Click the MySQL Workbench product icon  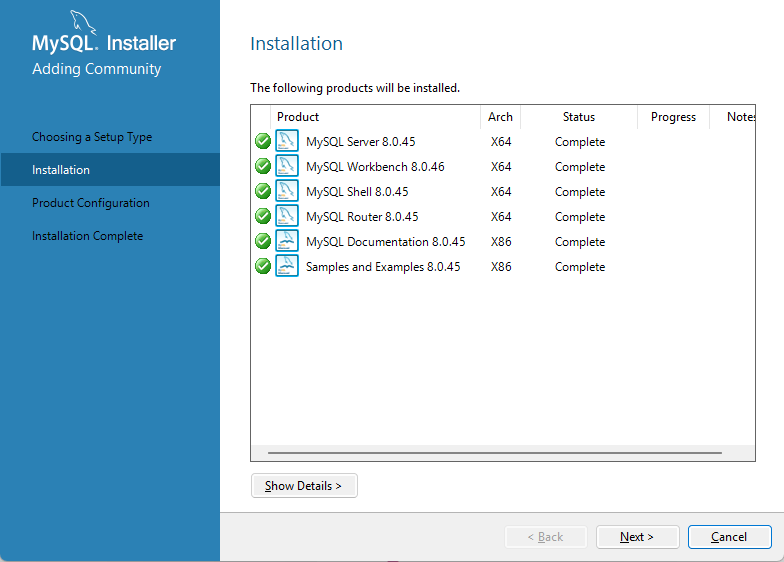[286, 166]
